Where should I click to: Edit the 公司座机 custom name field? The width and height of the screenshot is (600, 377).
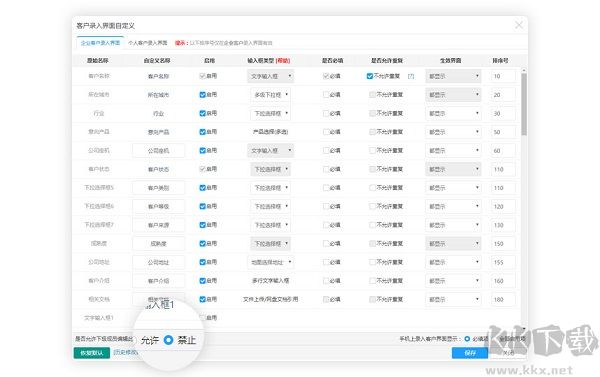click(x=158, y=150)
